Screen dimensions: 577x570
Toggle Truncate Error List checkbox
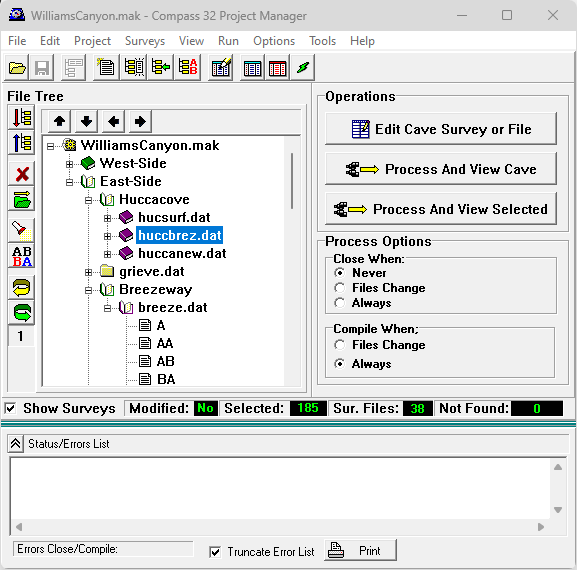pos(215,552)
